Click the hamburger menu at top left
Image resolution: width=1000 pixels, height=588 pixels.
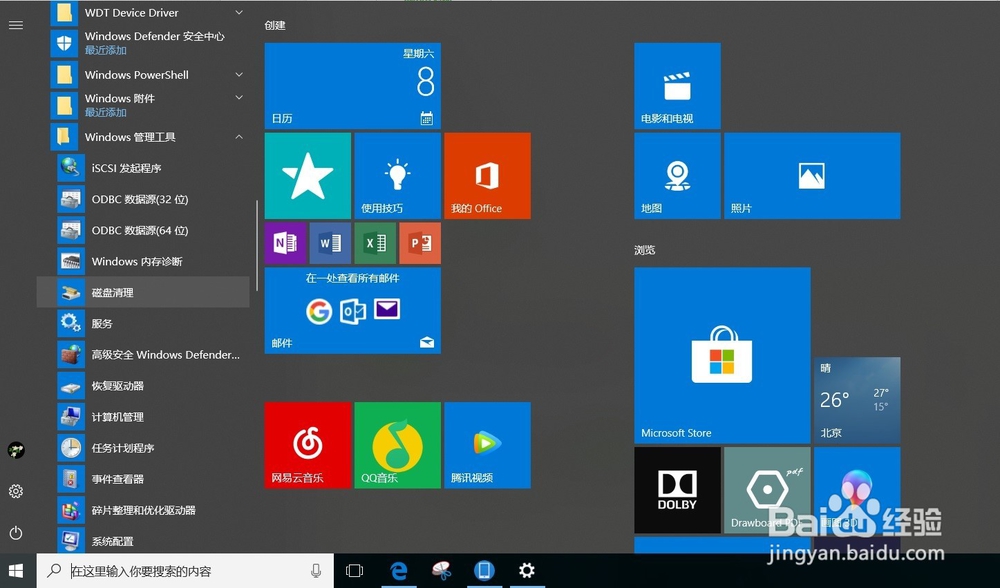(16, 25)
